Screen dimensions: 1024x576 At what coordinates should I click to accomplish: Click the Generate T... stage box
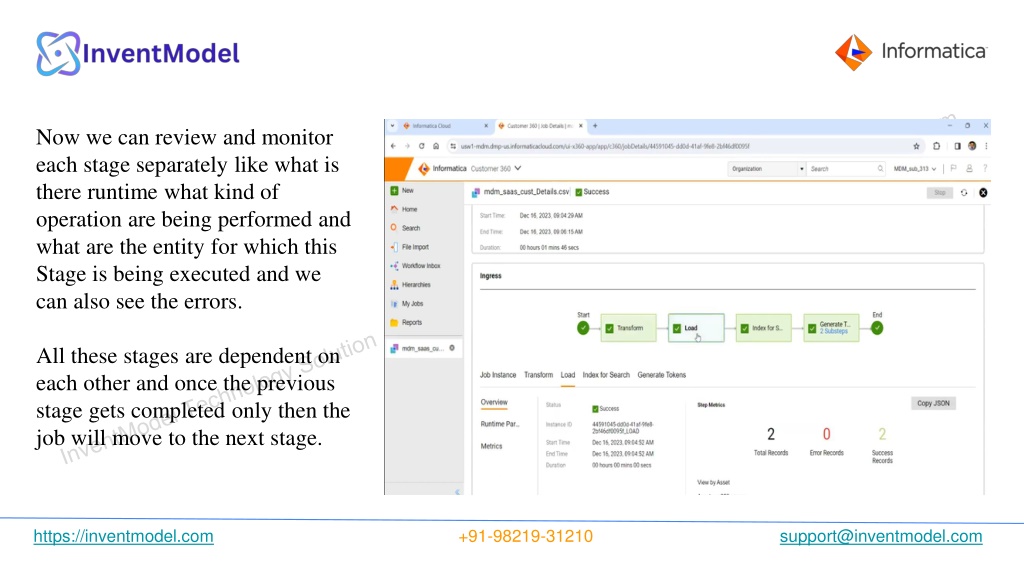point(831,328)
